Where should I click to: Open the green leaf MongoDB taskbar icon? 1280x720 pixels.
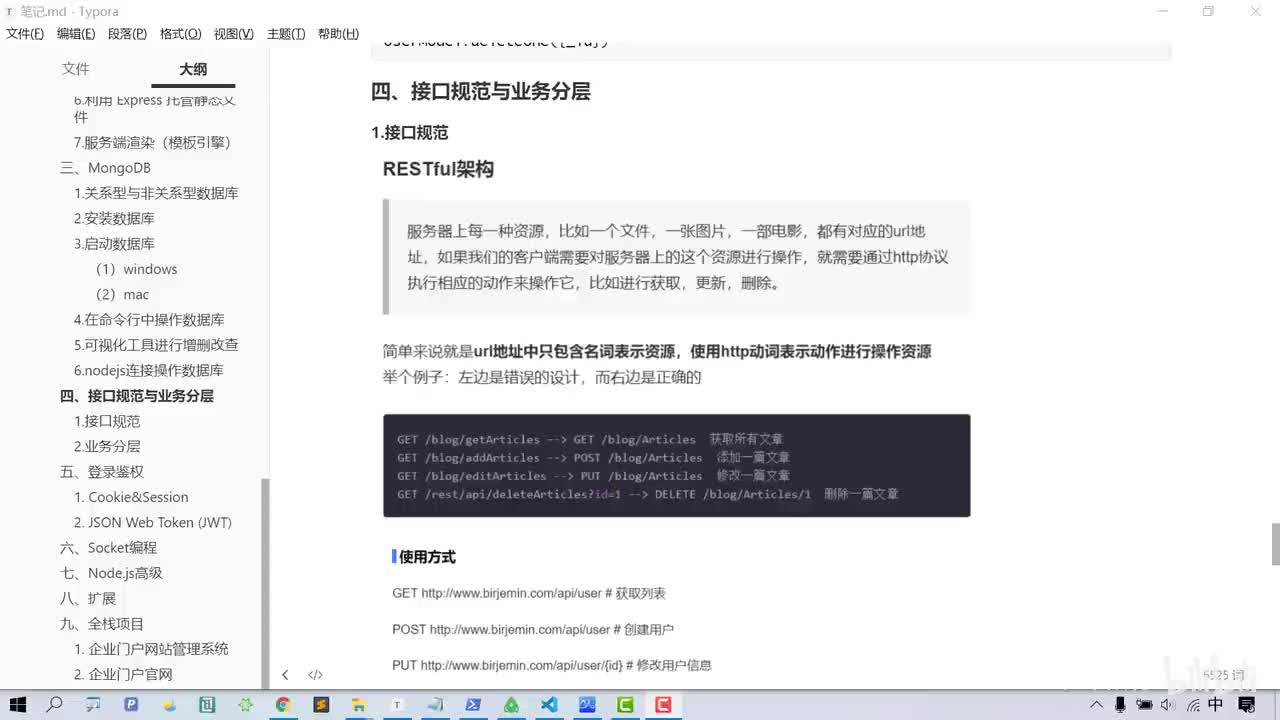511,705
